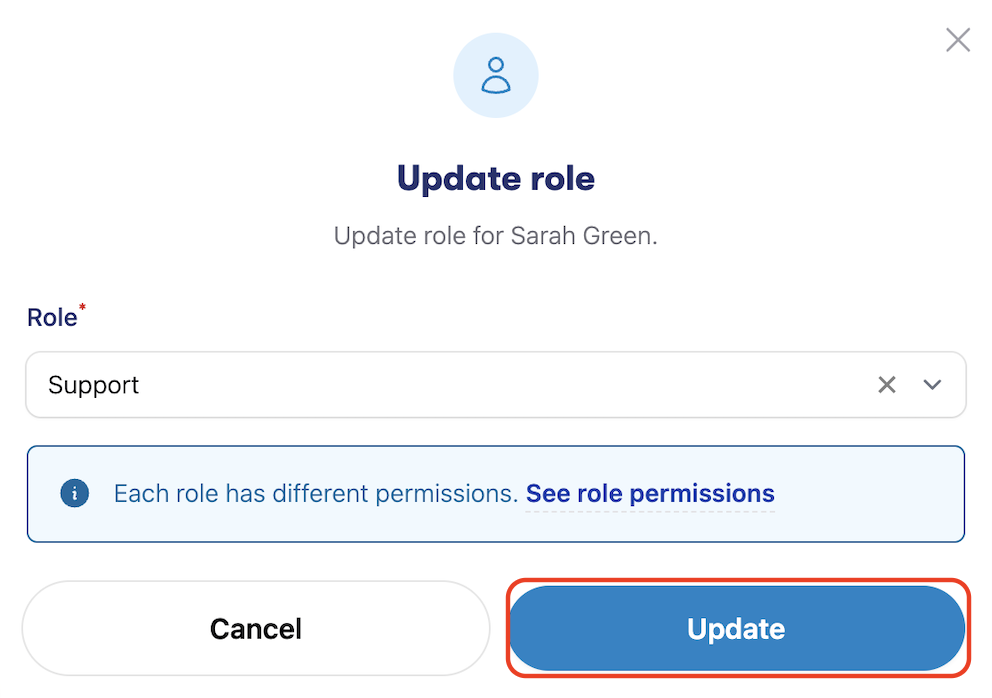Click the 'Each role has different permissions' text

point(316,494)
